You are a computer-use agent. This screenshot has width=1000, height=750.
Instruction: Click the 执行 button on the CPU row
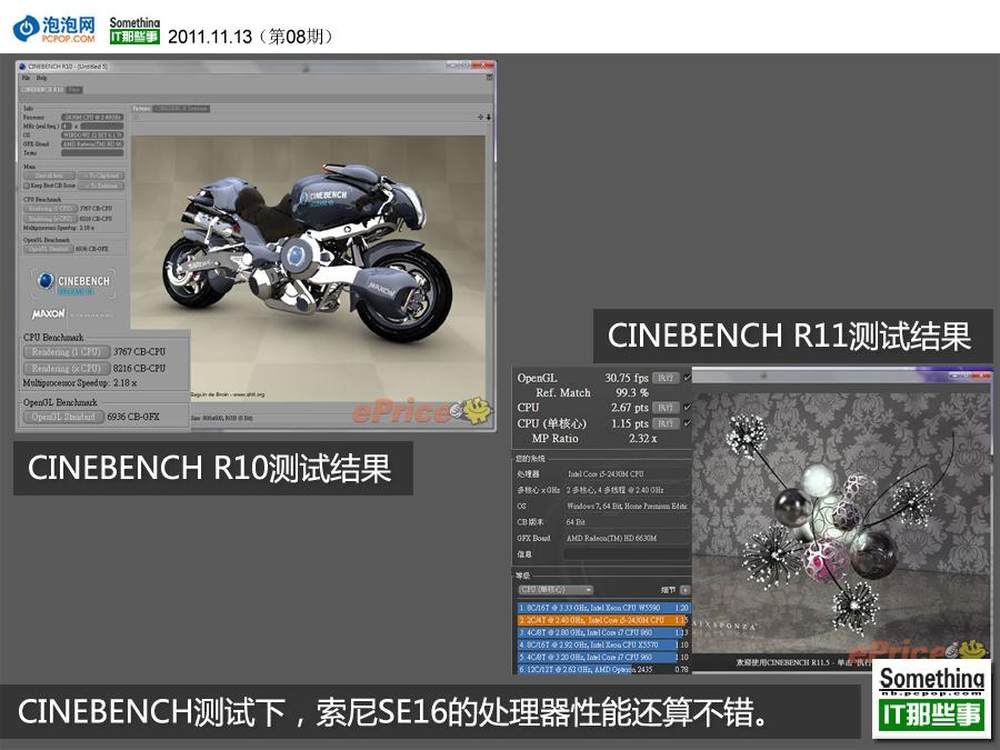[665, 408]
